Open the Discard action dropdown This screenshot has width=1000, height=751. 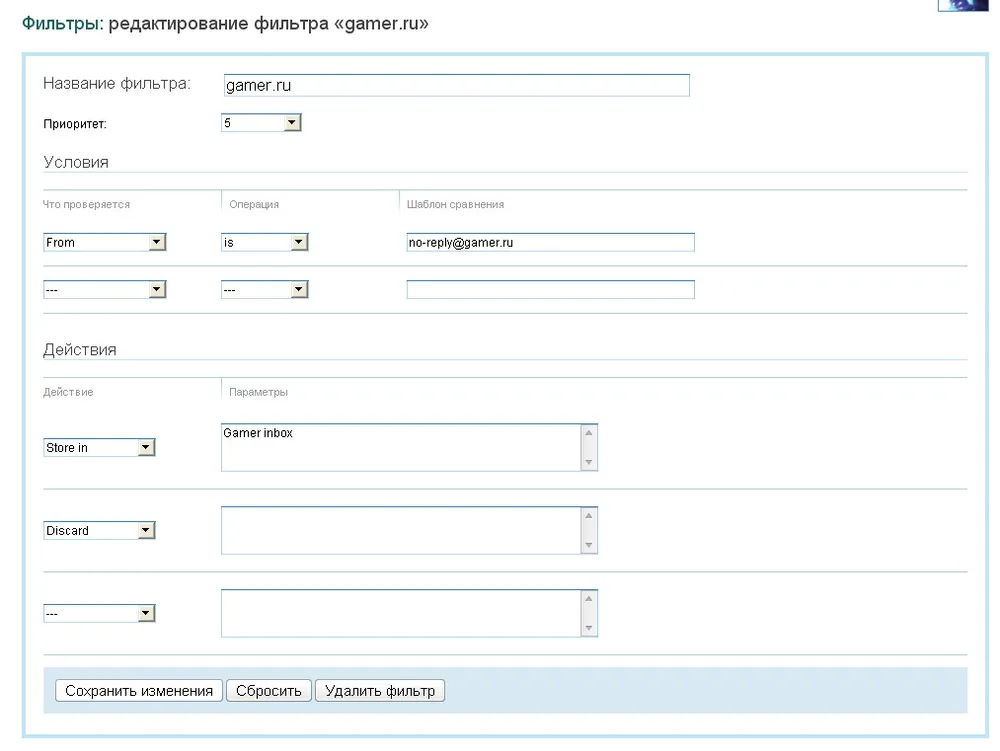pos(99,531)
